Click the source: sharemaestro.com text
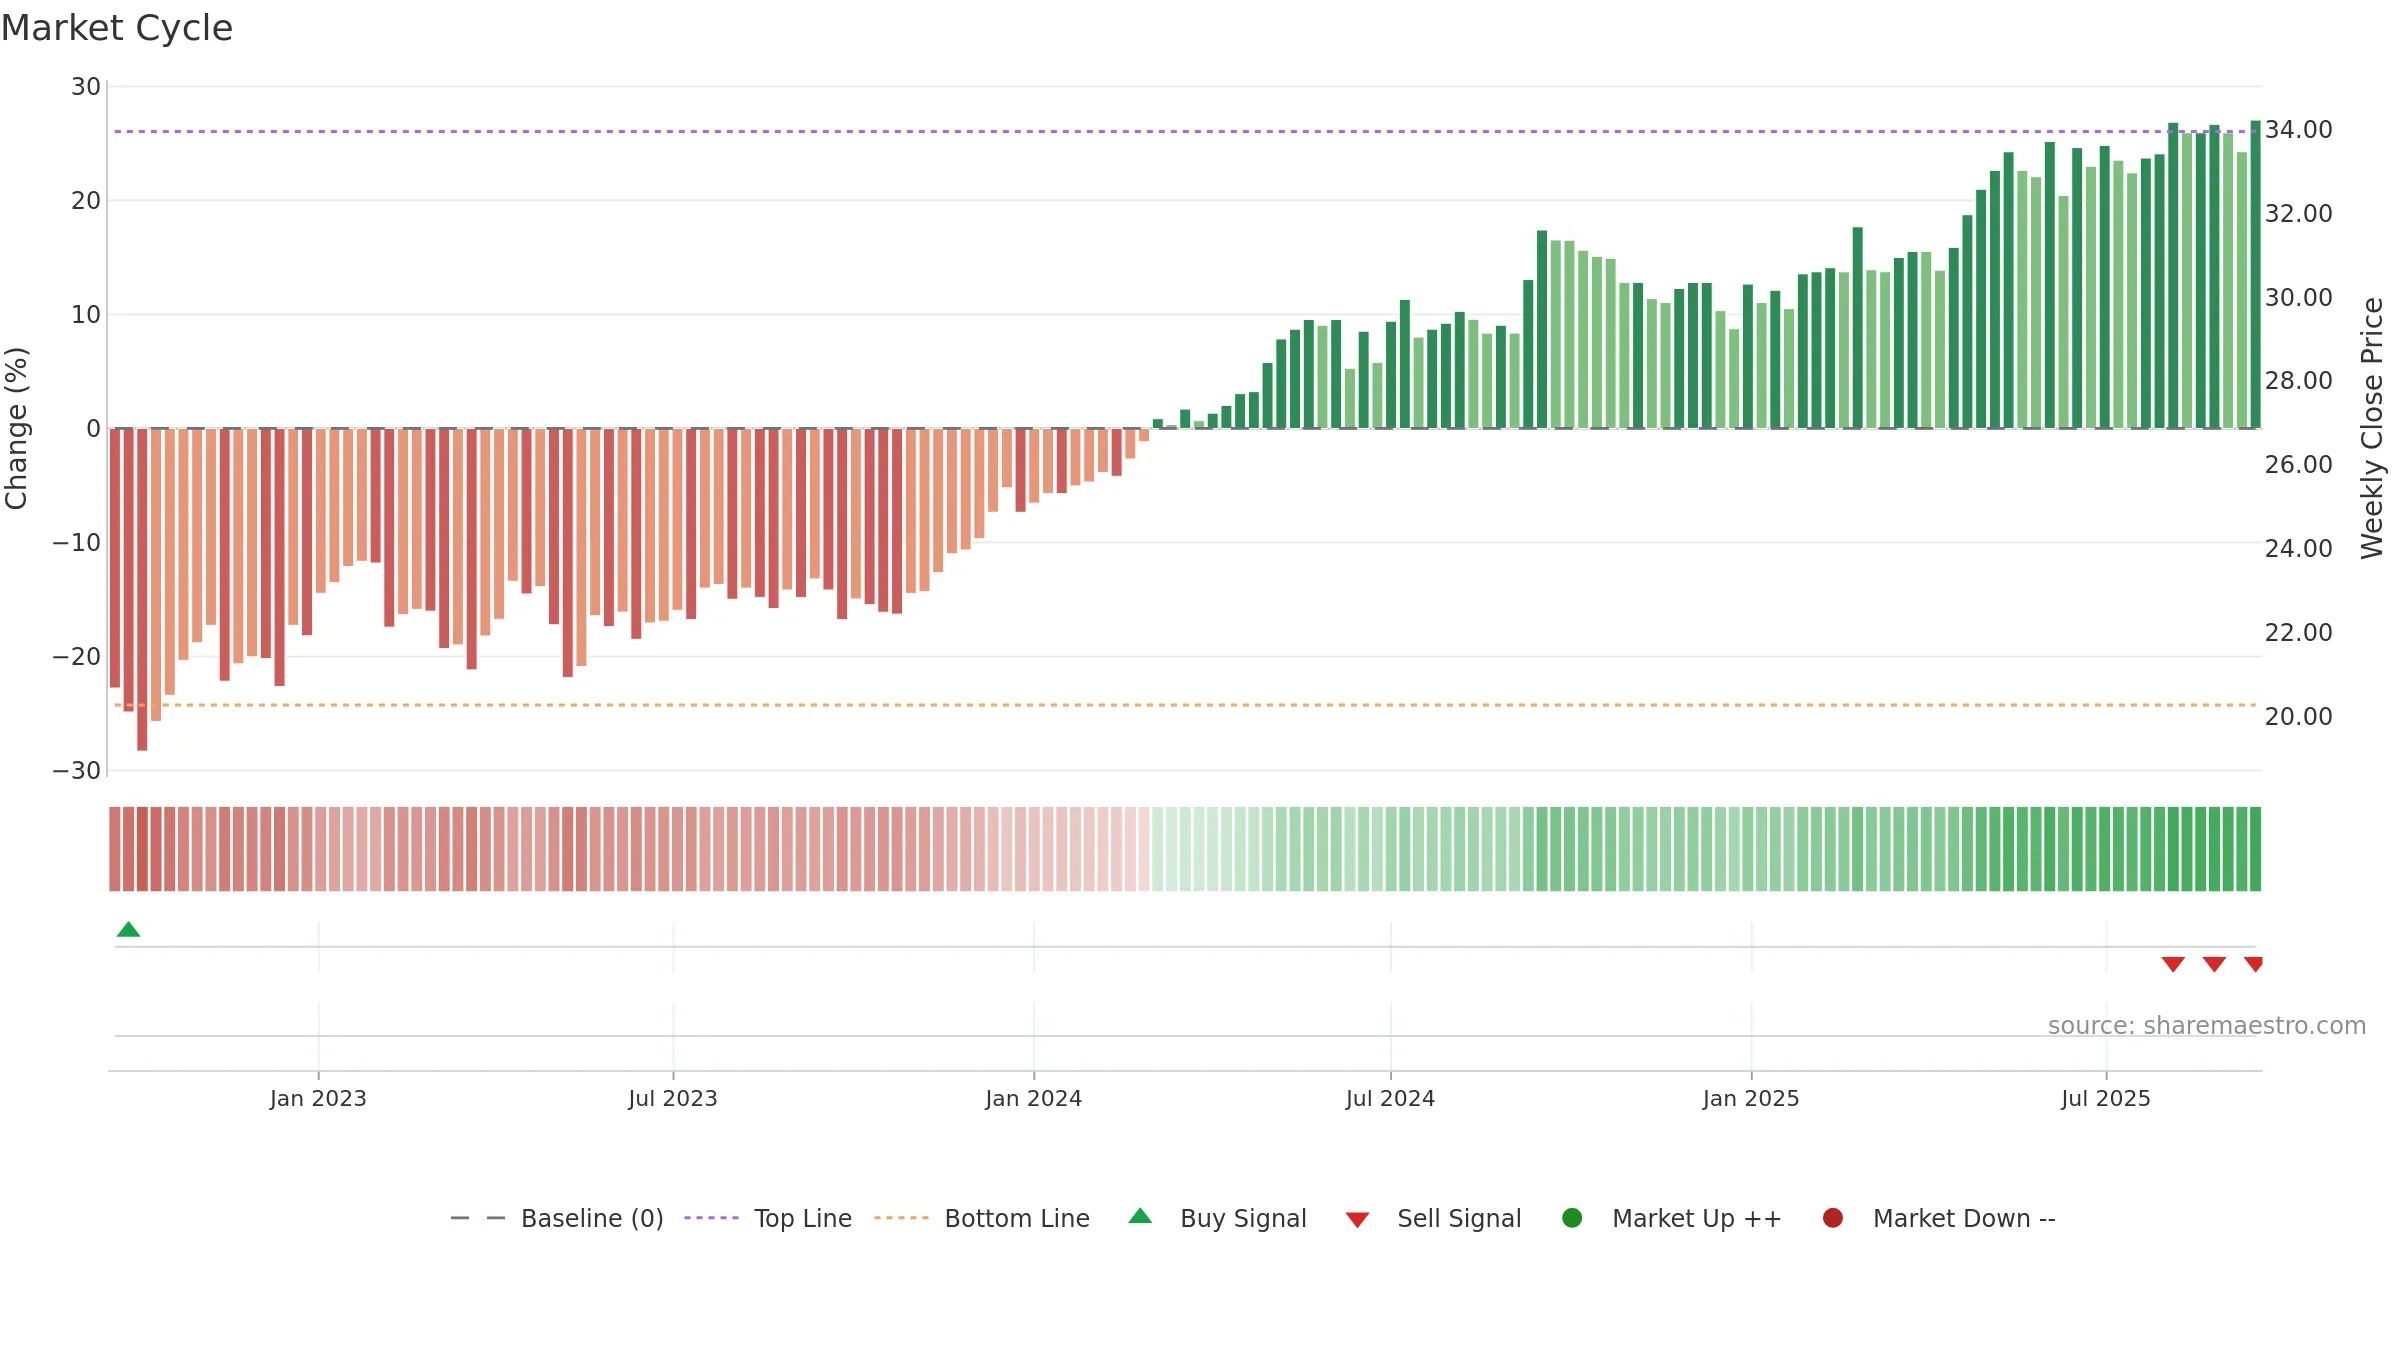This screenshot has width=2400, height=1350. 2207,1025
